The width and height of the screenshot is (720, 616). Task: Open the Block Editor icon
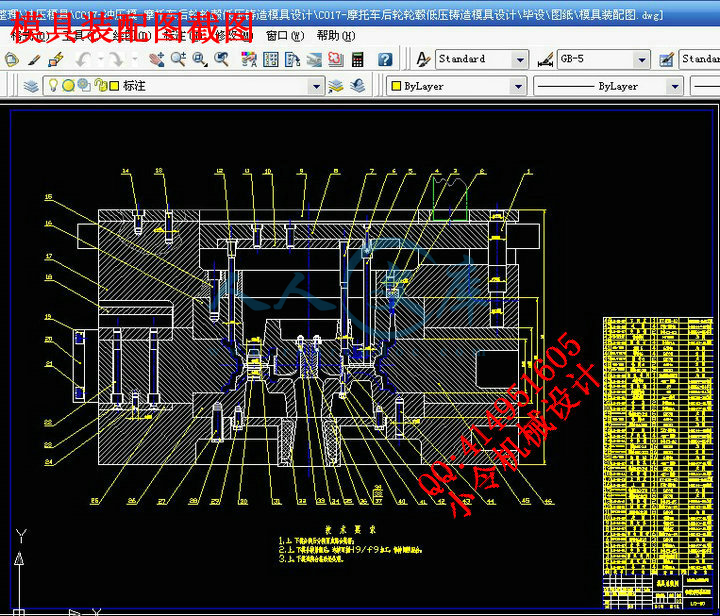tap(56, 60)
